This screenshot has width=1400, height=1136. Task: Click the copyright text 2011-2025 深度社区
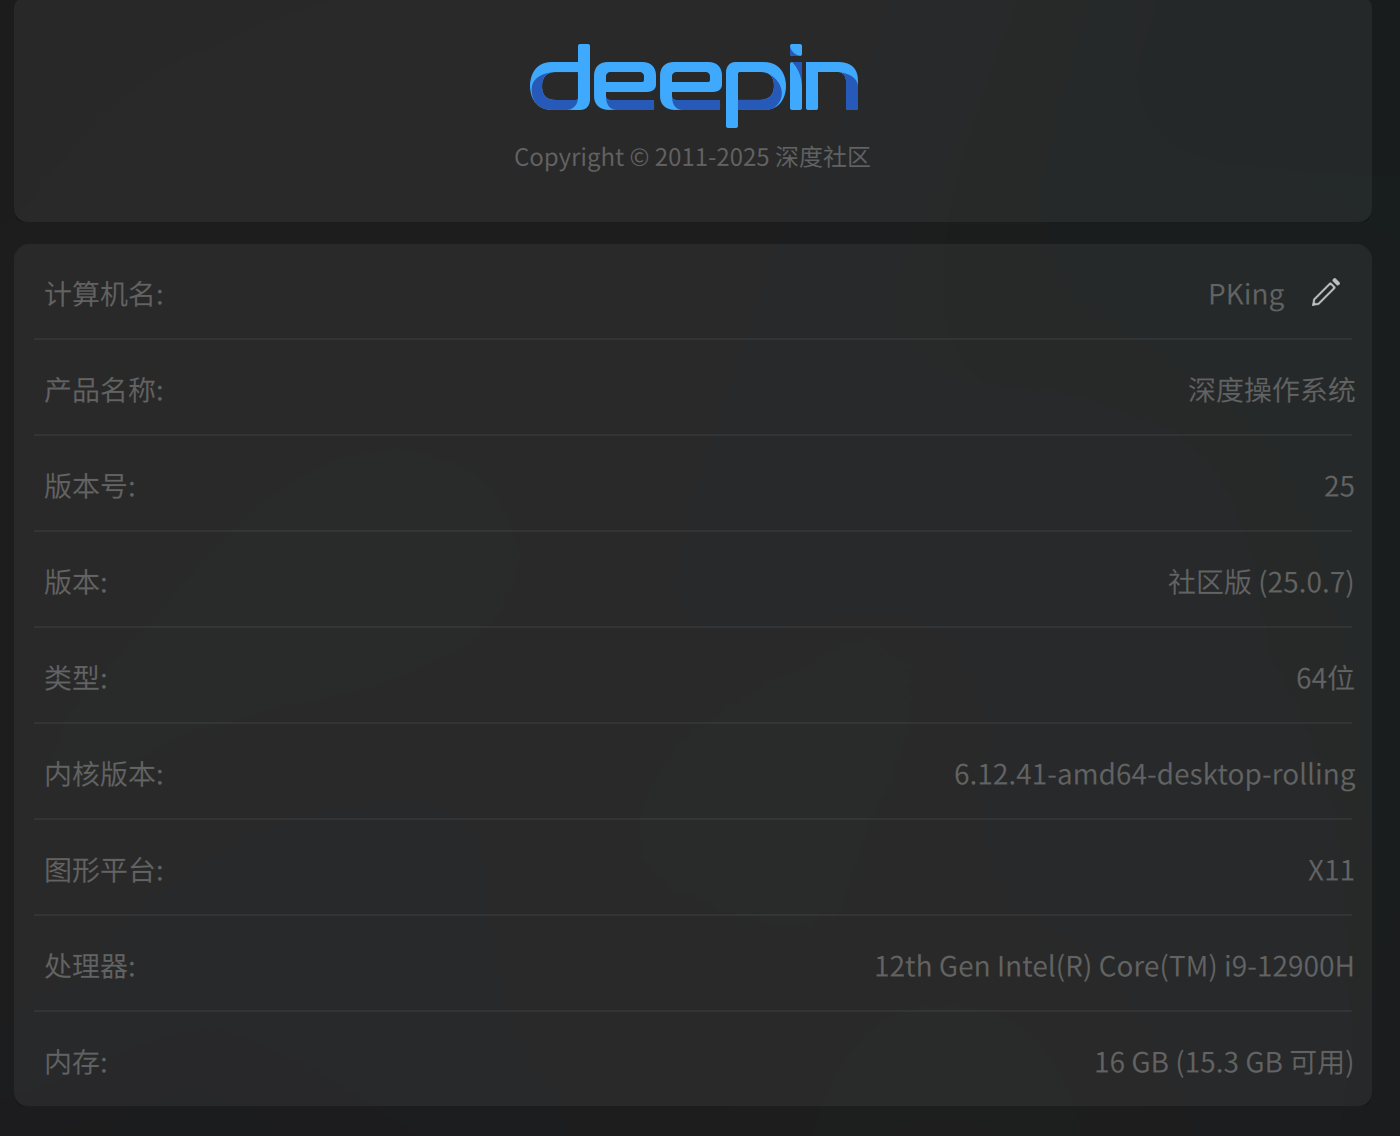point(692,157)
